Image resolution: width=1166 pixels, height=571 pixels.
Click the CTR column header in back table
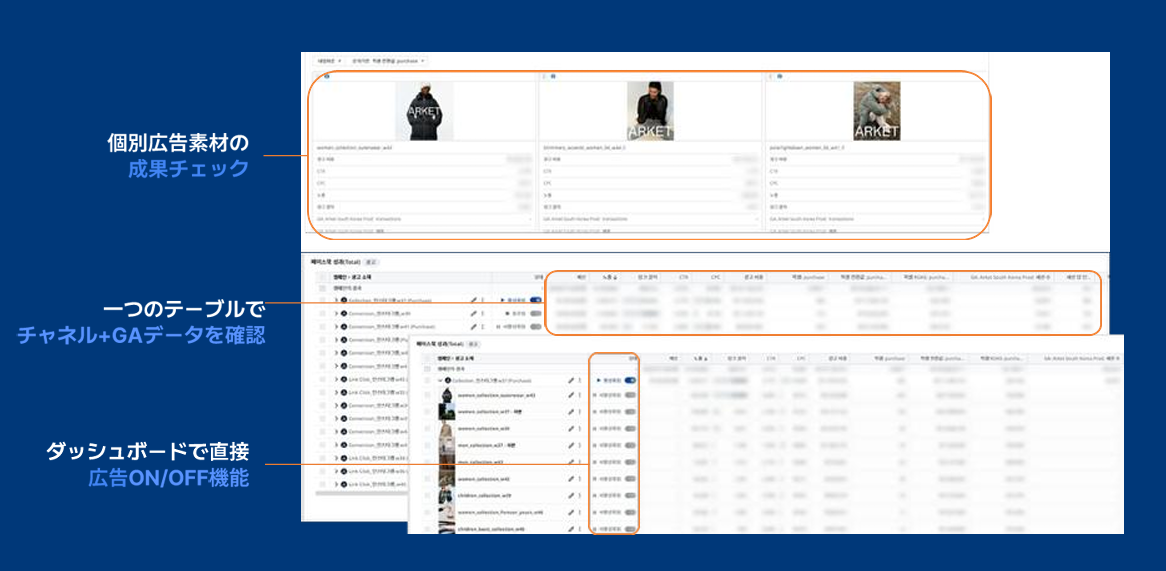[683, 277]
